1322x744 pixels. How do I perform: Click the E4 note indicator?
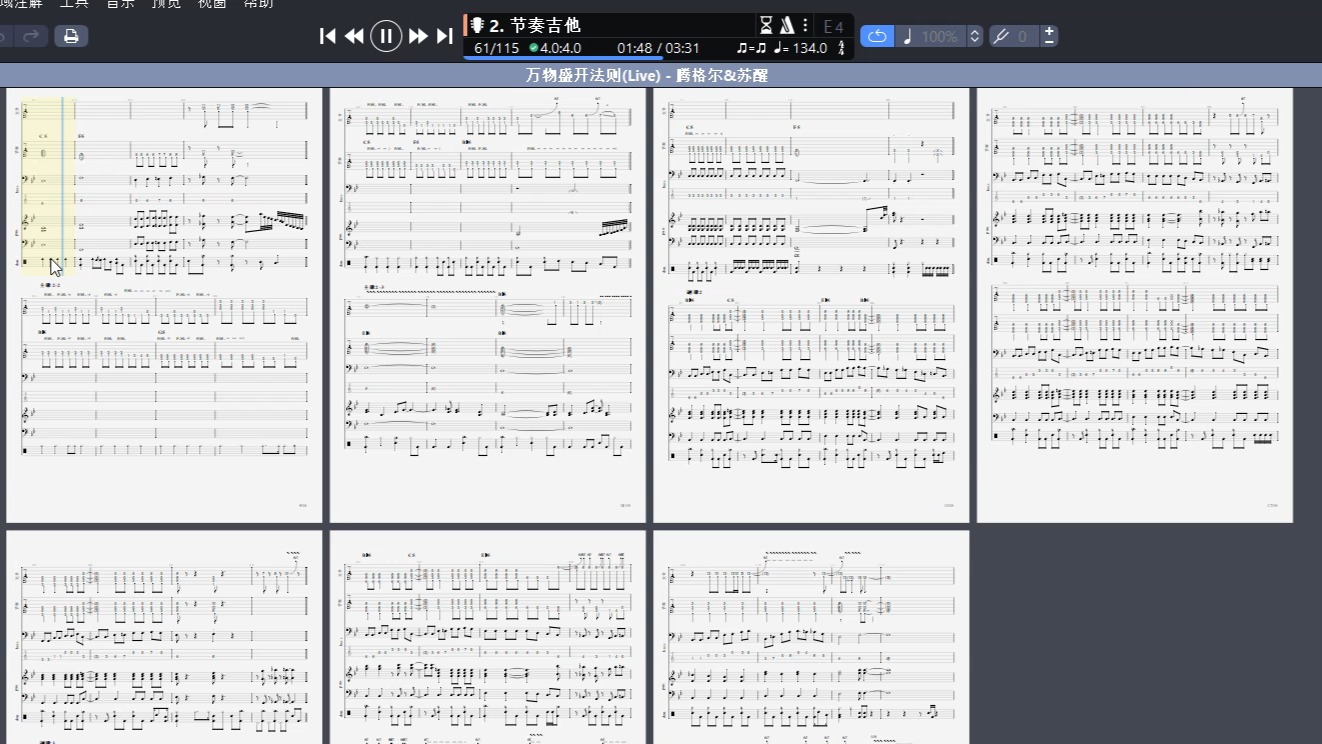point(833,26)
